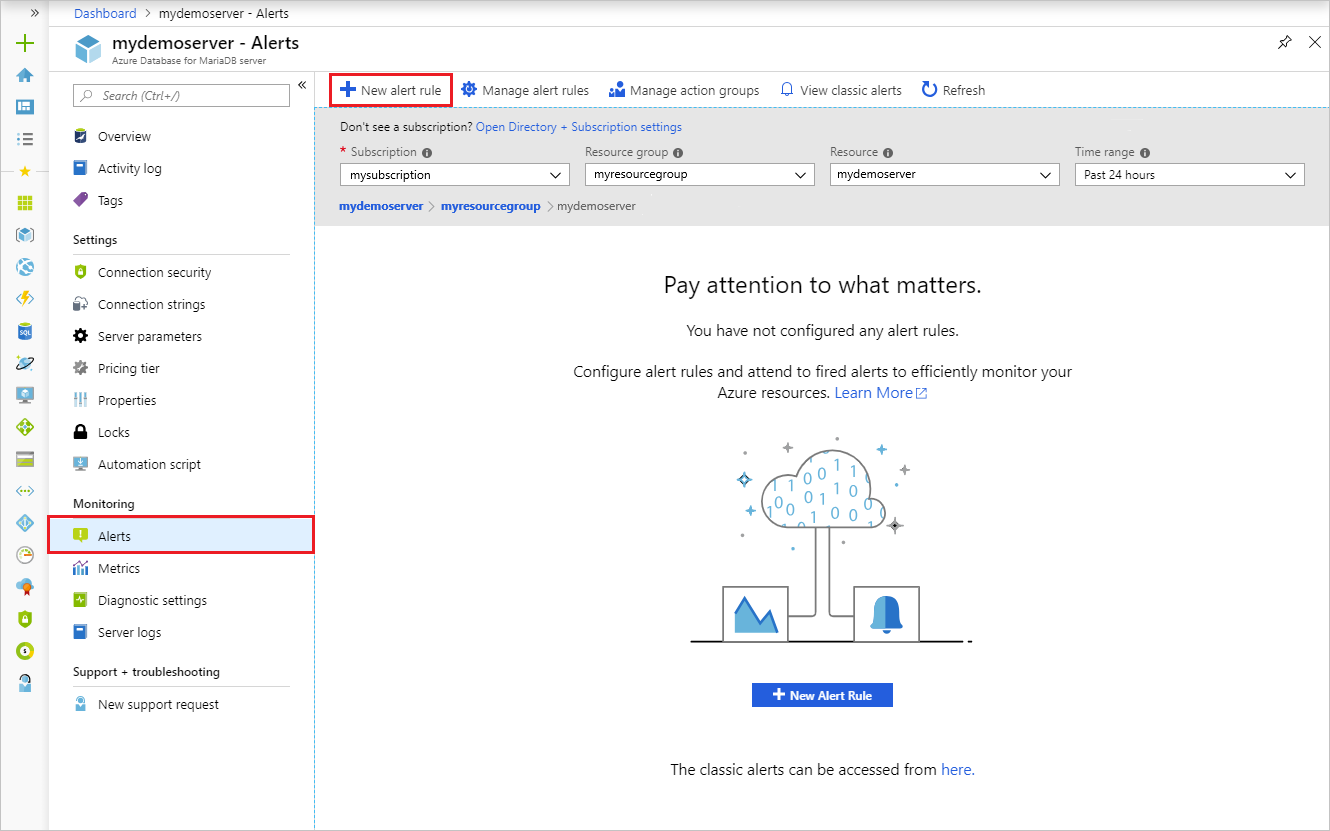The image size is (1330, 831).
Task: Select Alerts under Monitoring
Action: tap(181, 536)
